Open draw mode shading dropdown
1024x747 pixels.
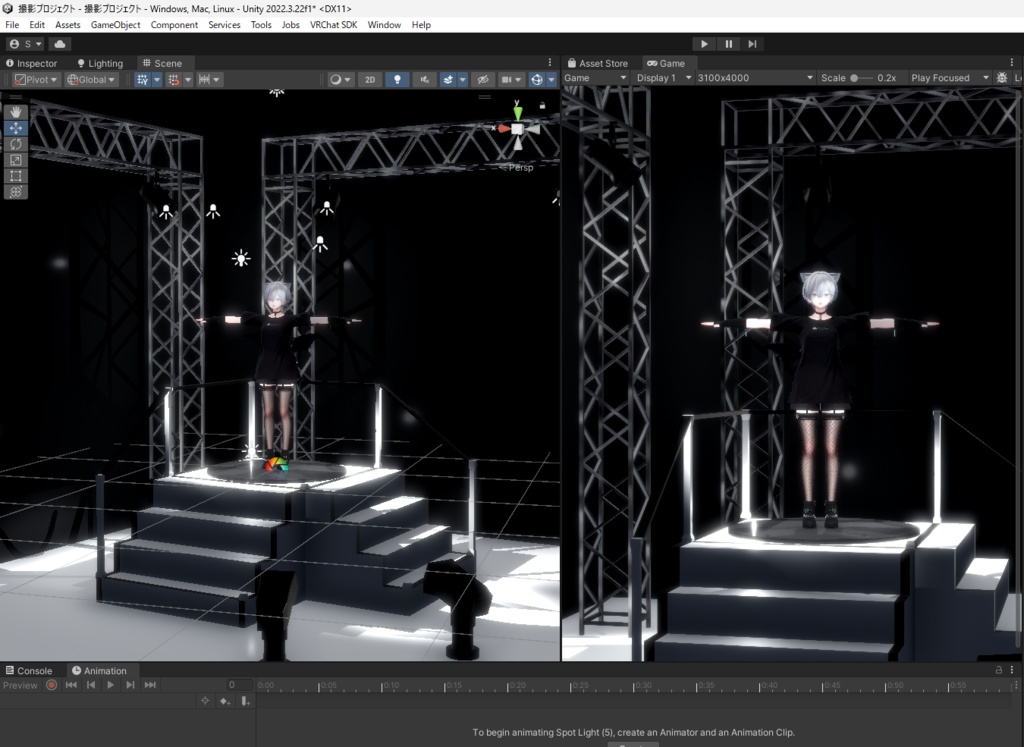(340, 80)
